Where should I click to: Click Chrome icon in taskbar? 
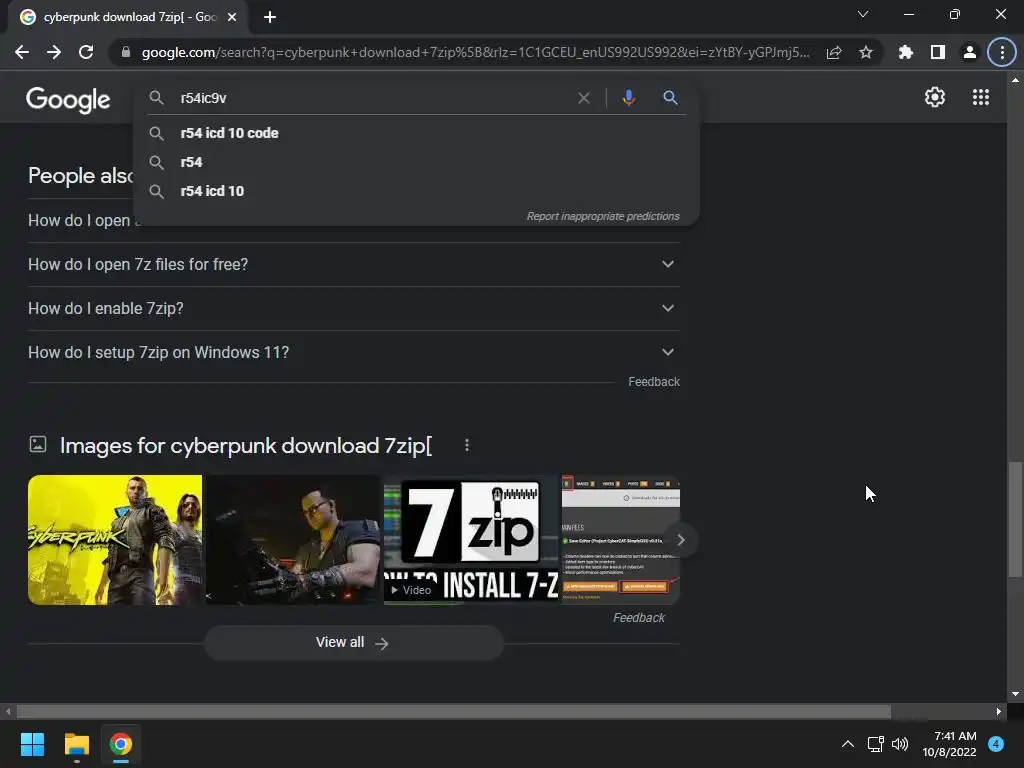click(121, 744)
